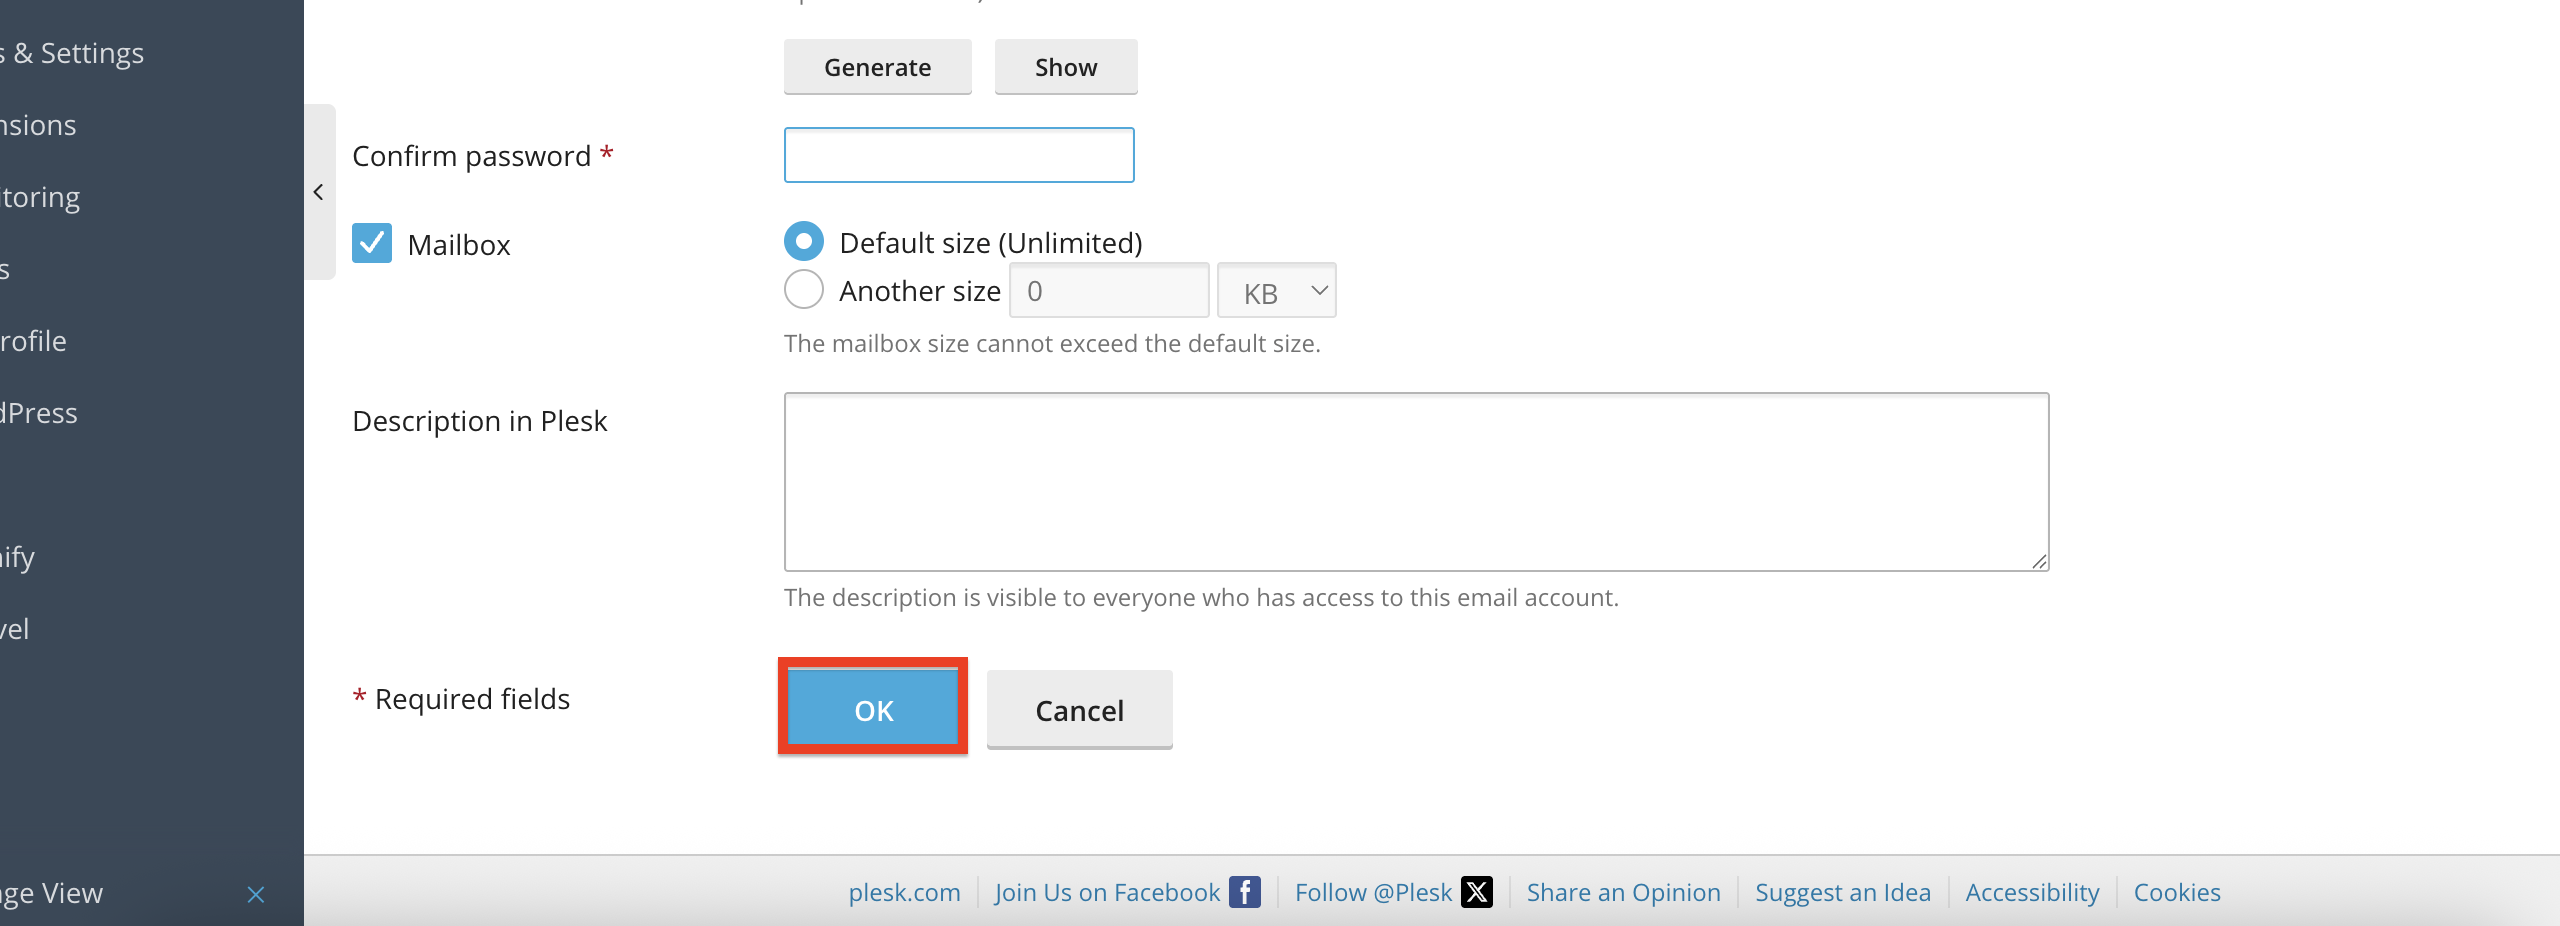This screenshot has height=926, width=2560.
Task: Select the Another size radio option
Action: pos(804,289)
